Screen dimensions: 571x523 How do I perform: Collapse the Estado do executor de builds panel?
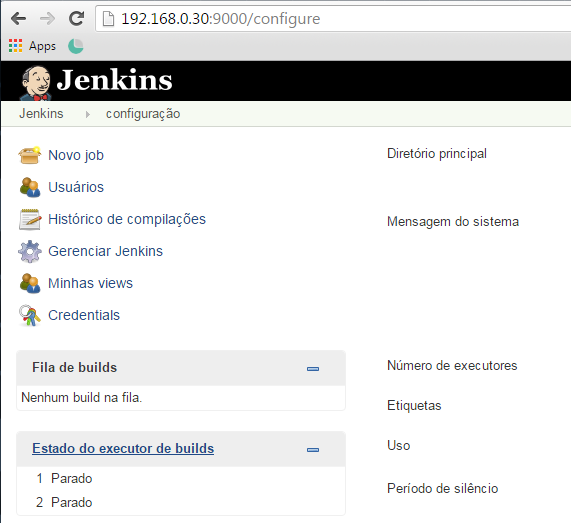(313, 450)
